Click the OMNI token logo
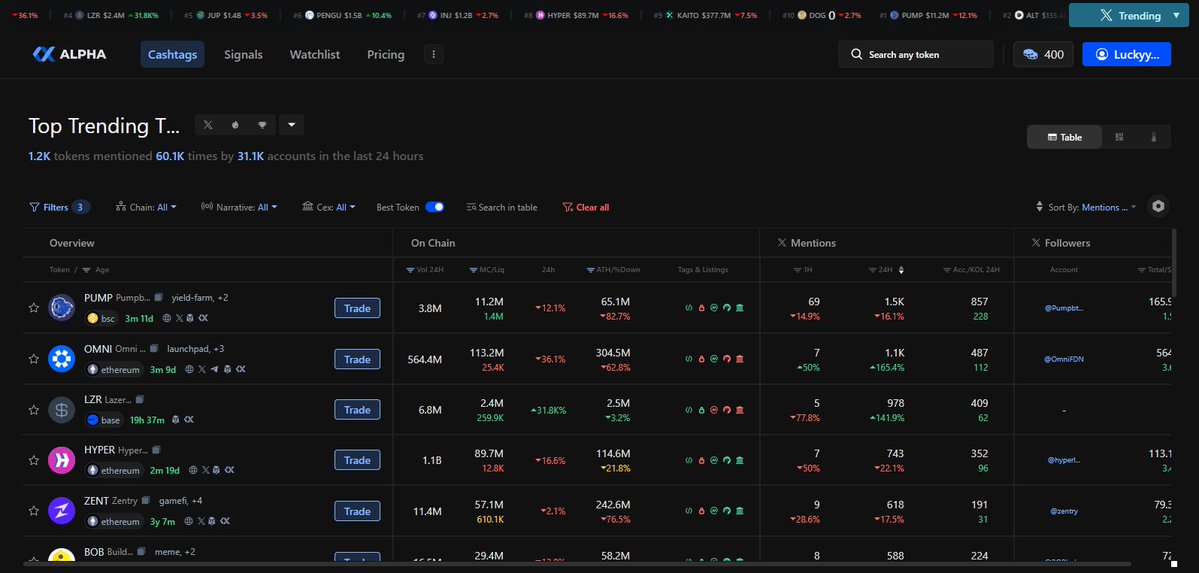The width and height of the screenshot is (1199, 573). point(62,359)
